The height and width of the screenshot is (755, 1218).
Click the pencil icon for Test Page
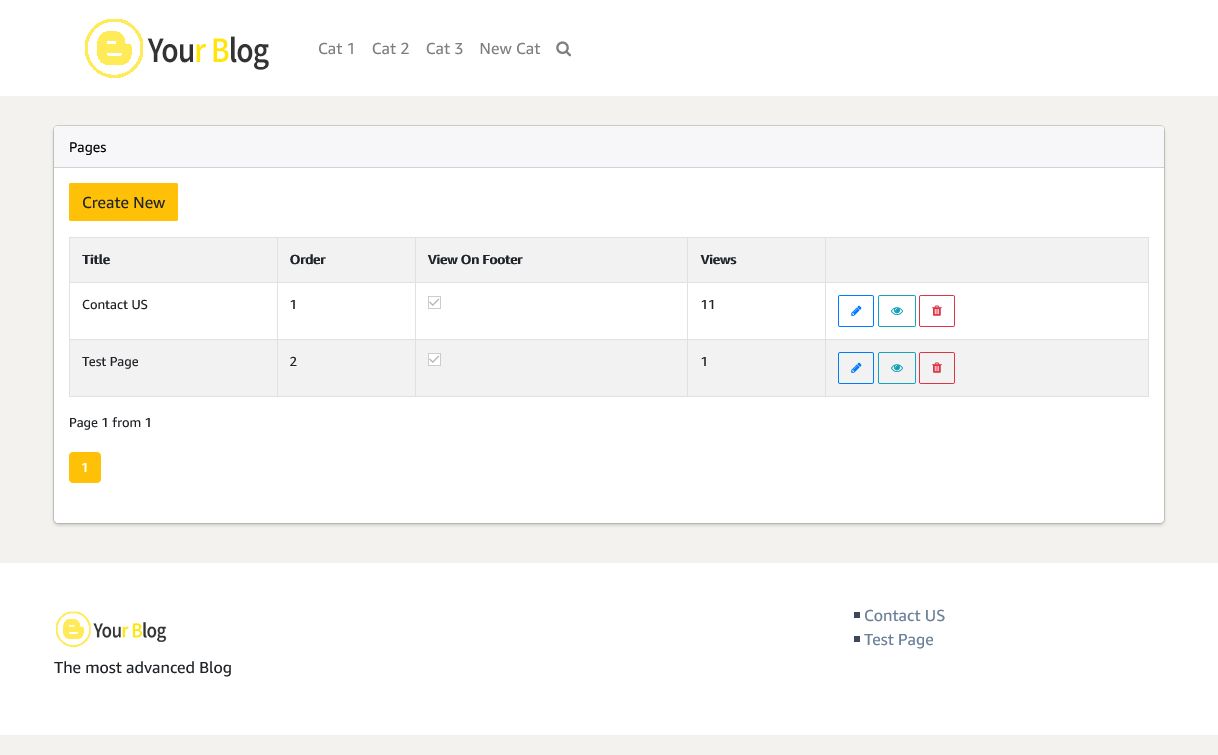point(856,368)
